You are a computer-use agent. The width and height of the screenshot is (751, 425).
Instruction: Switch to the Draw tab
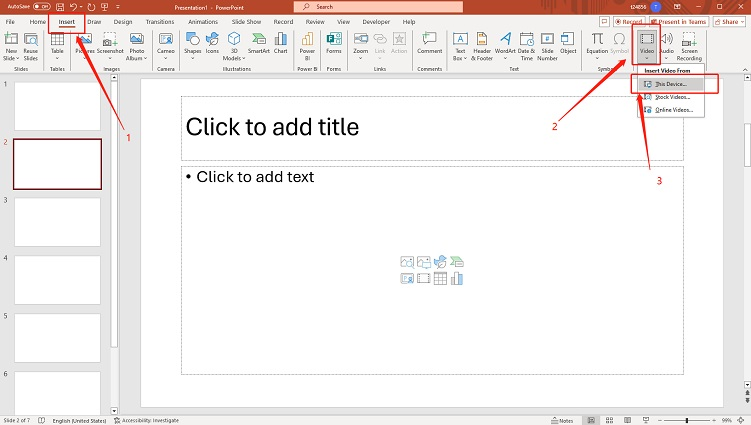click(94, 22)
